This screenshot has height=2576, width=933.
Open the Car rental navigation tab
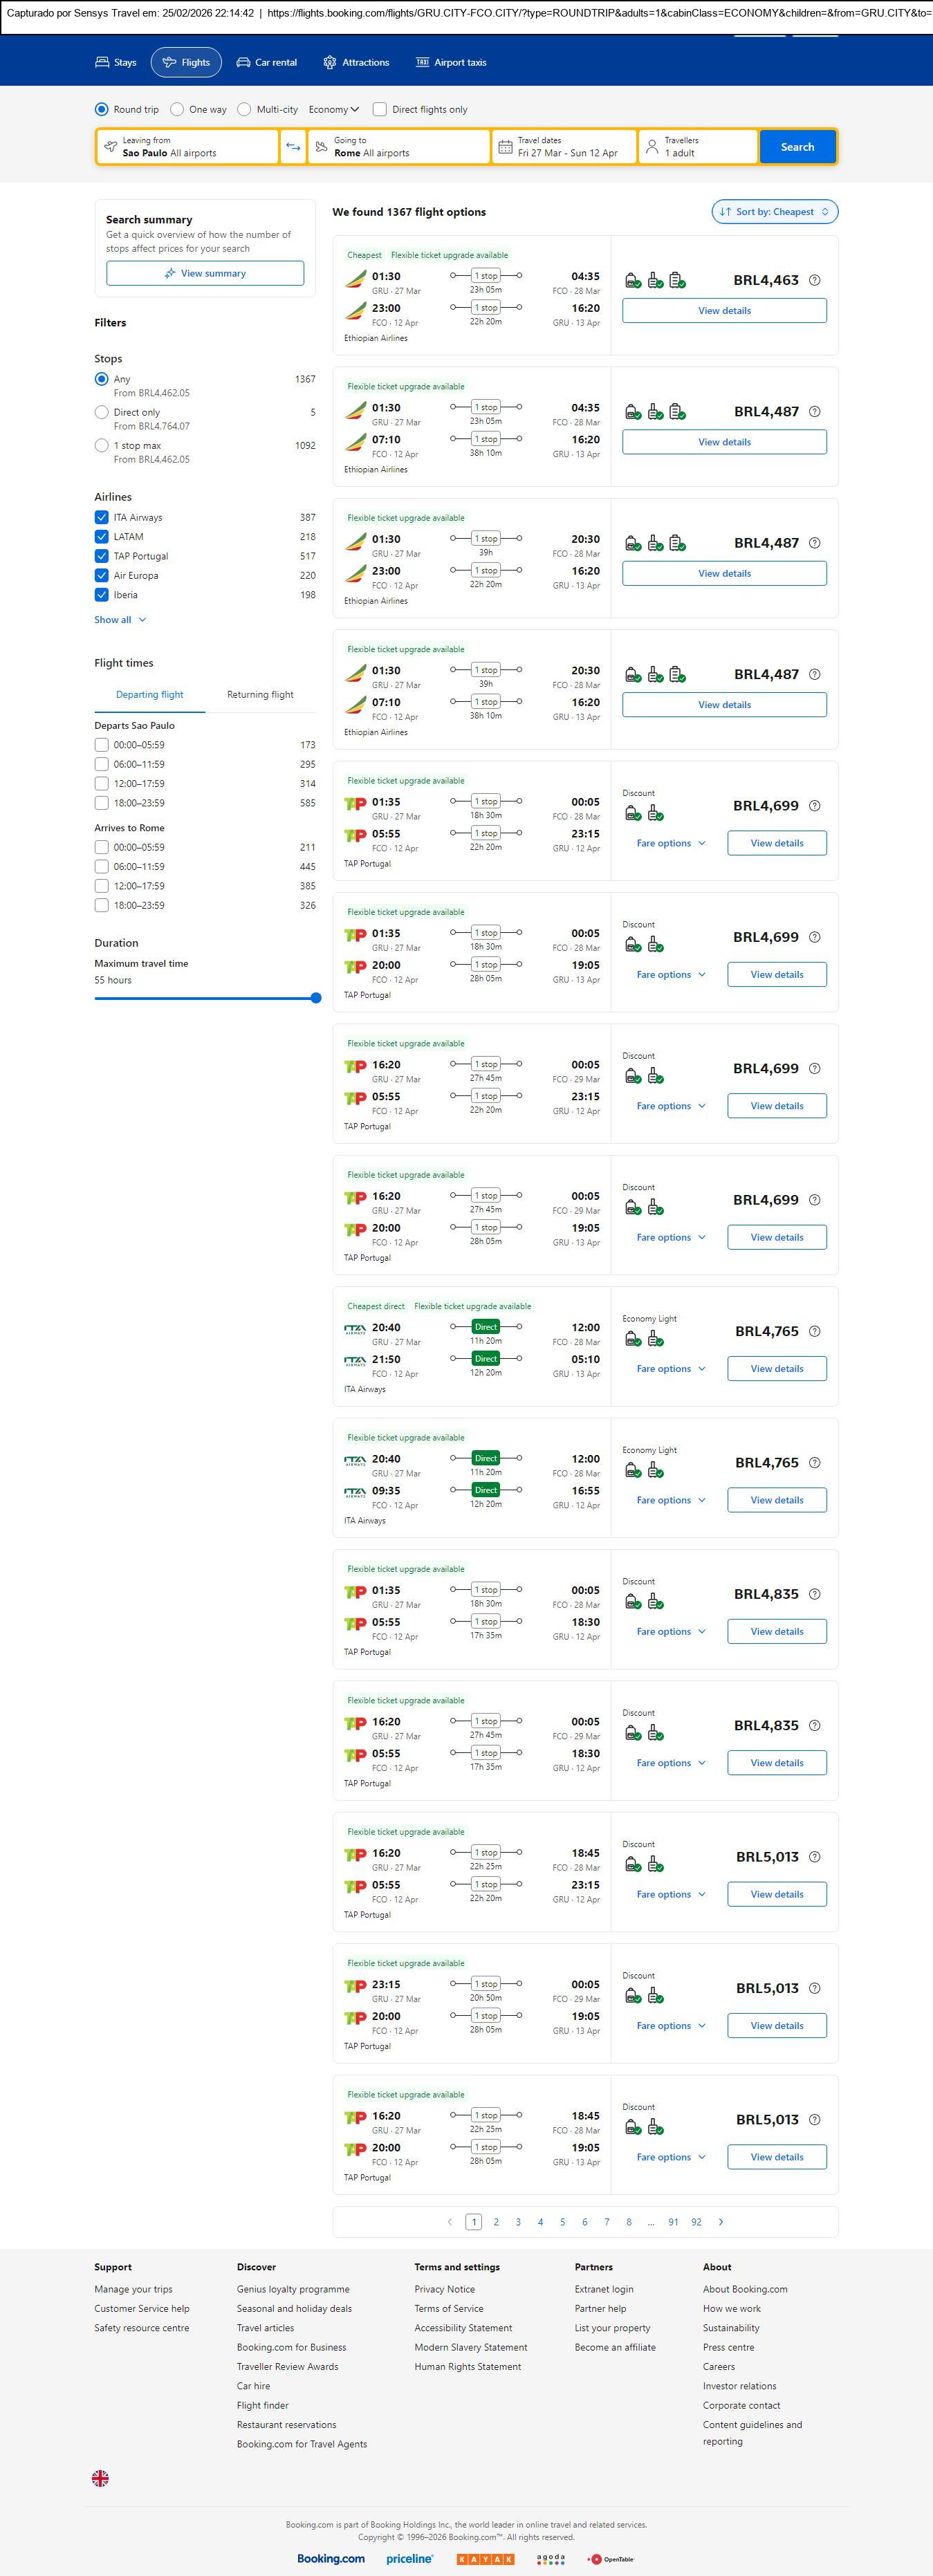[266, 62]
